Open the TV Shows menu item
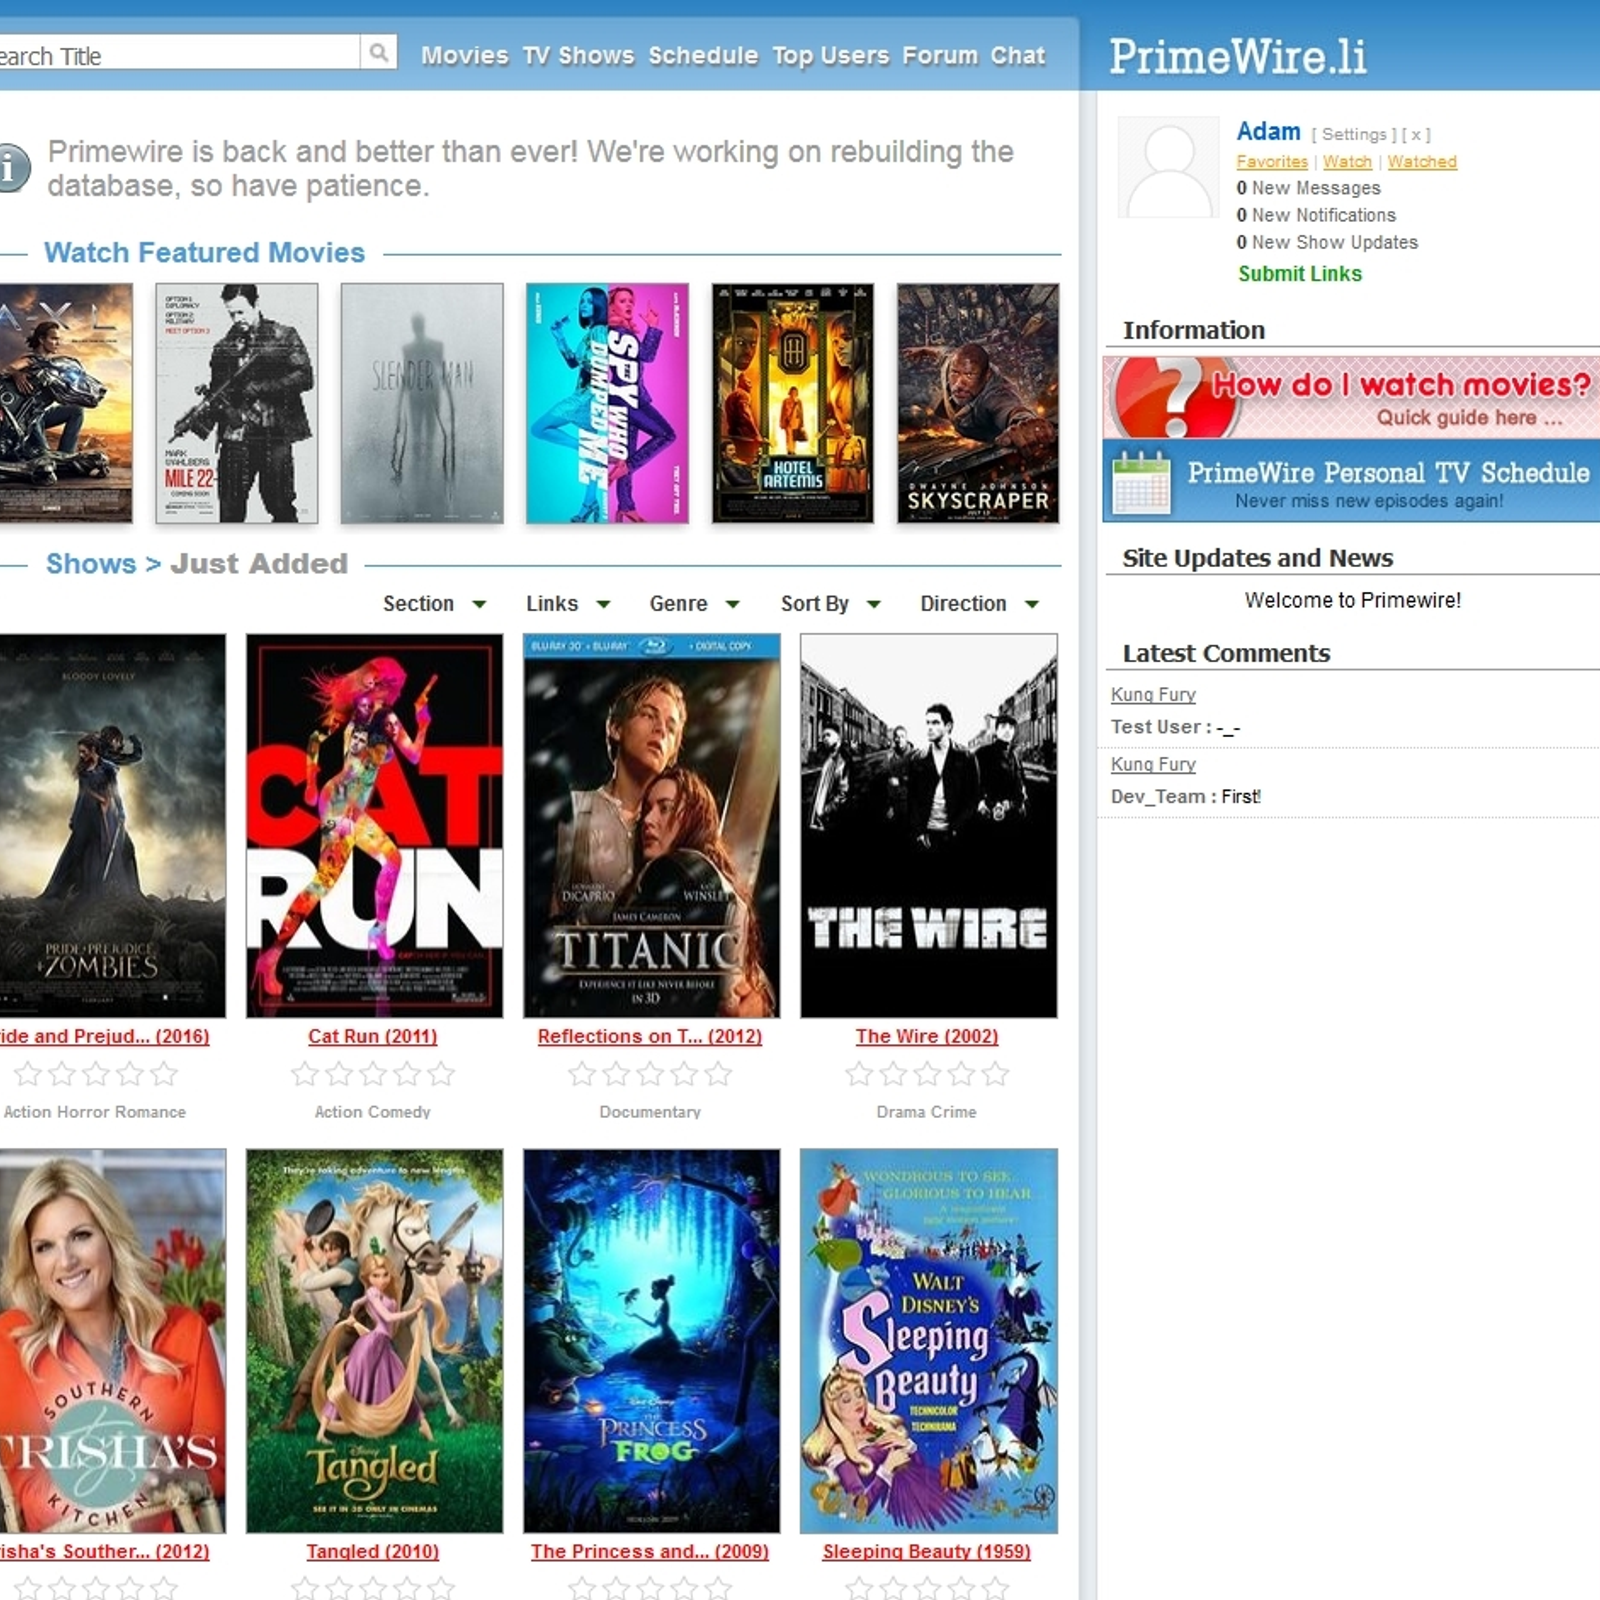1600x1600 pixels. click(x=578, y=55)
